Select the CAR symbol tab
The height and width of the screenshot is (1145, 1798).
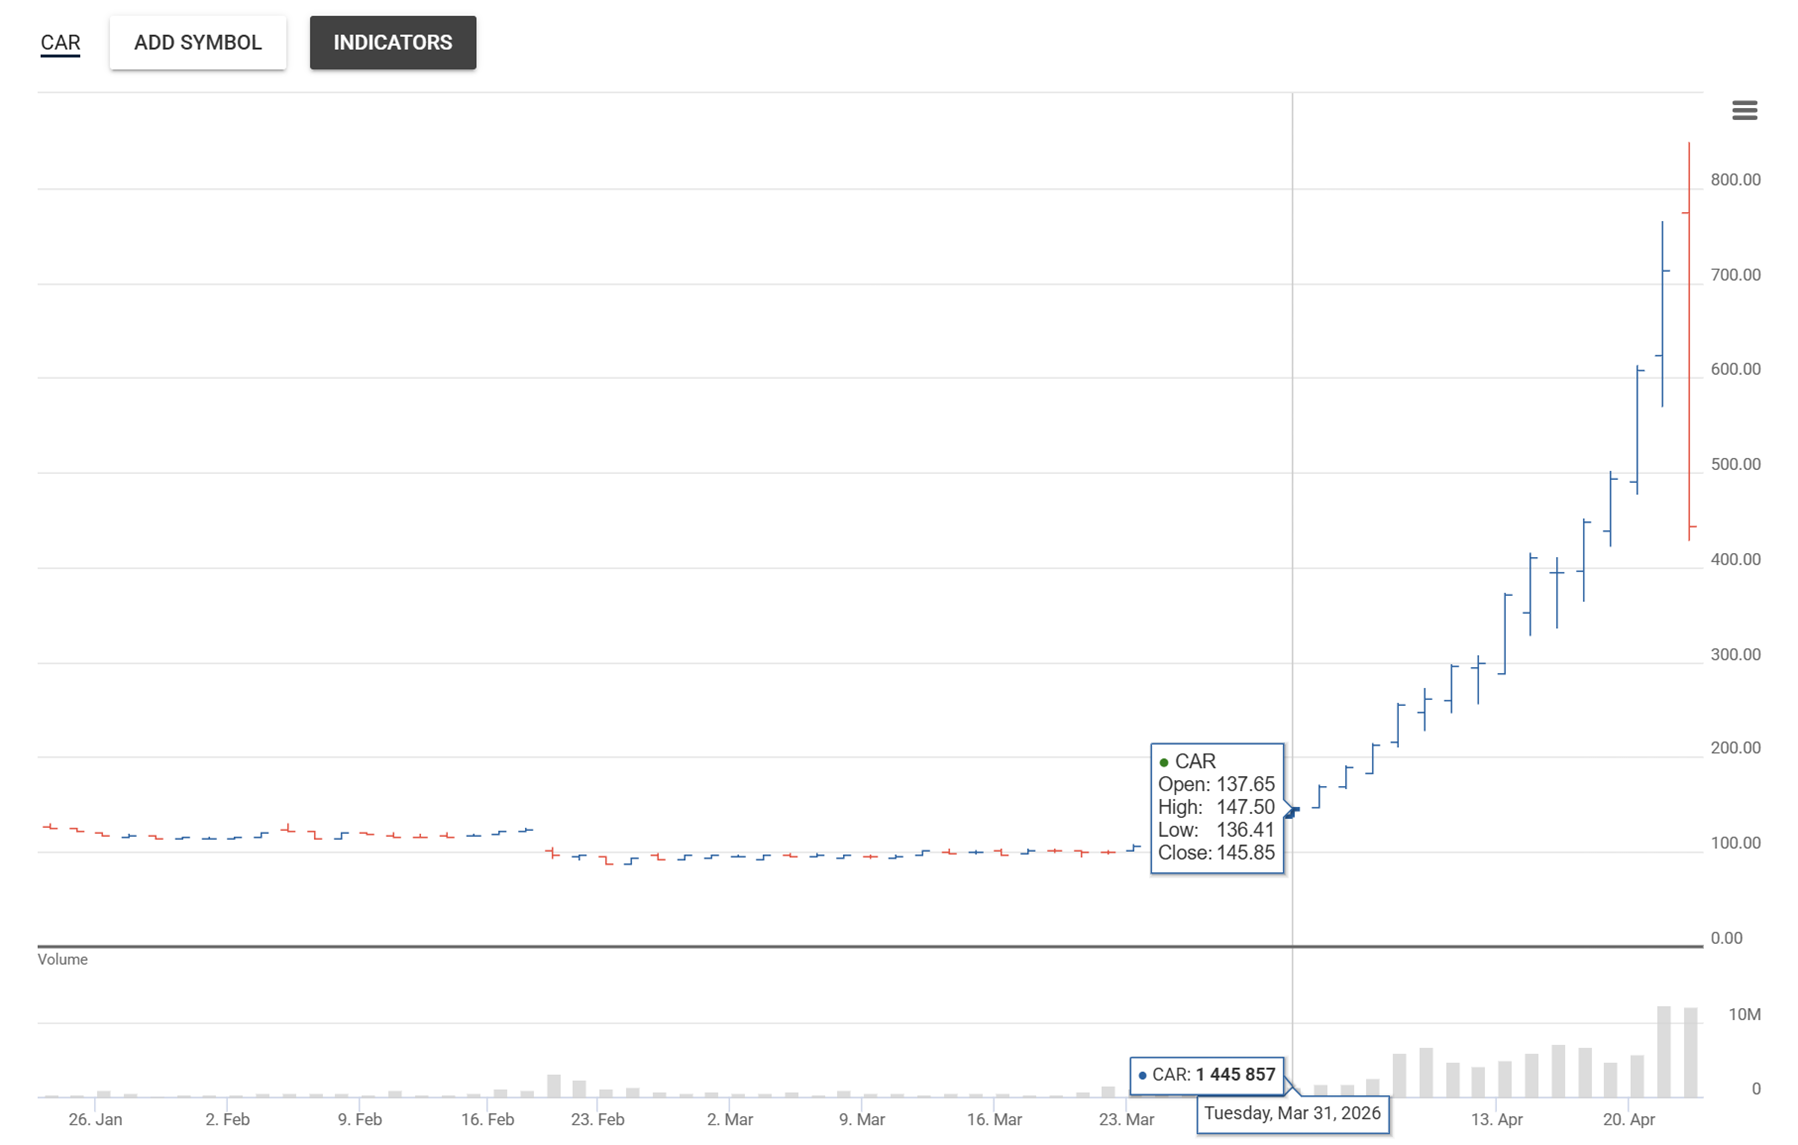60,43
